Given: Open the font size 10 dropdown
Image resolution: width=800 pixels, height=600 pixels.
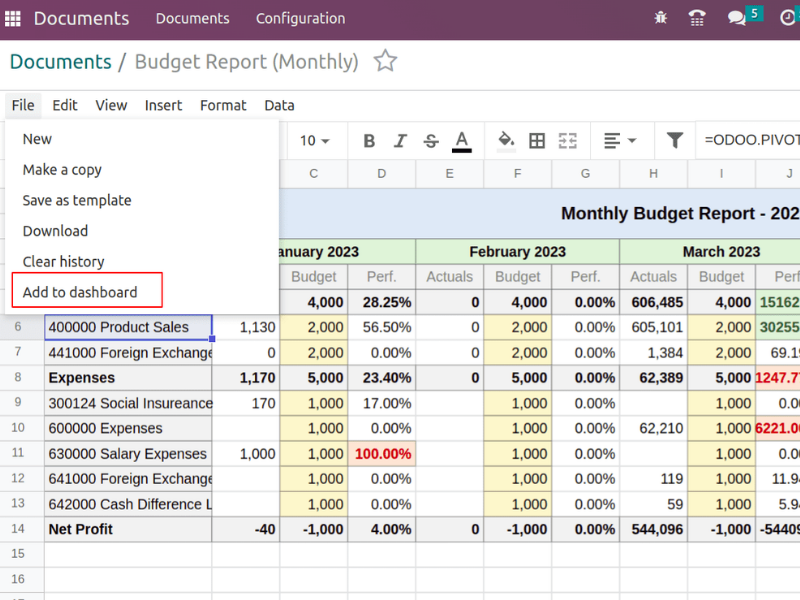Looking at the screenshot, I should pos(315,141).
